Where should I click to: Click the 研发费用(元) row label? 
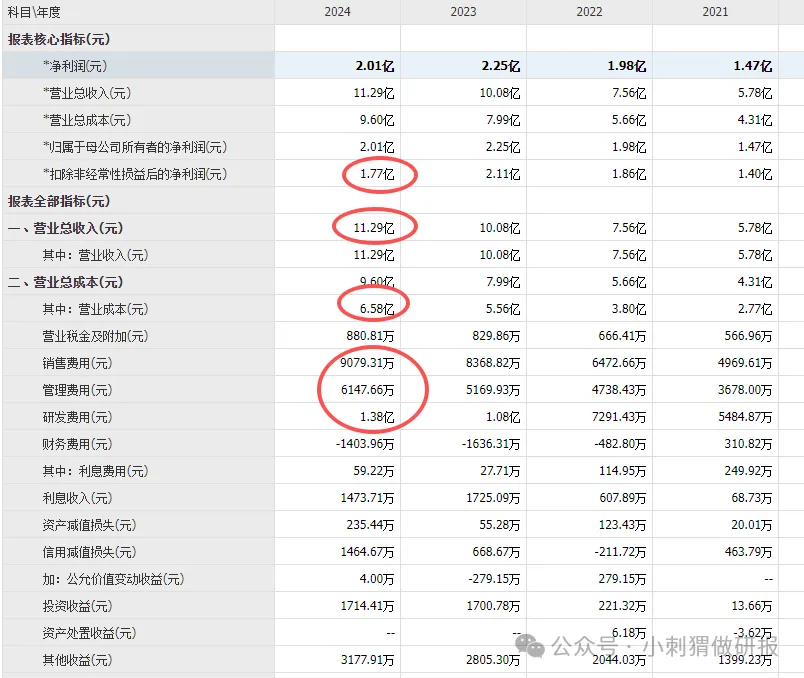point(77,417)
